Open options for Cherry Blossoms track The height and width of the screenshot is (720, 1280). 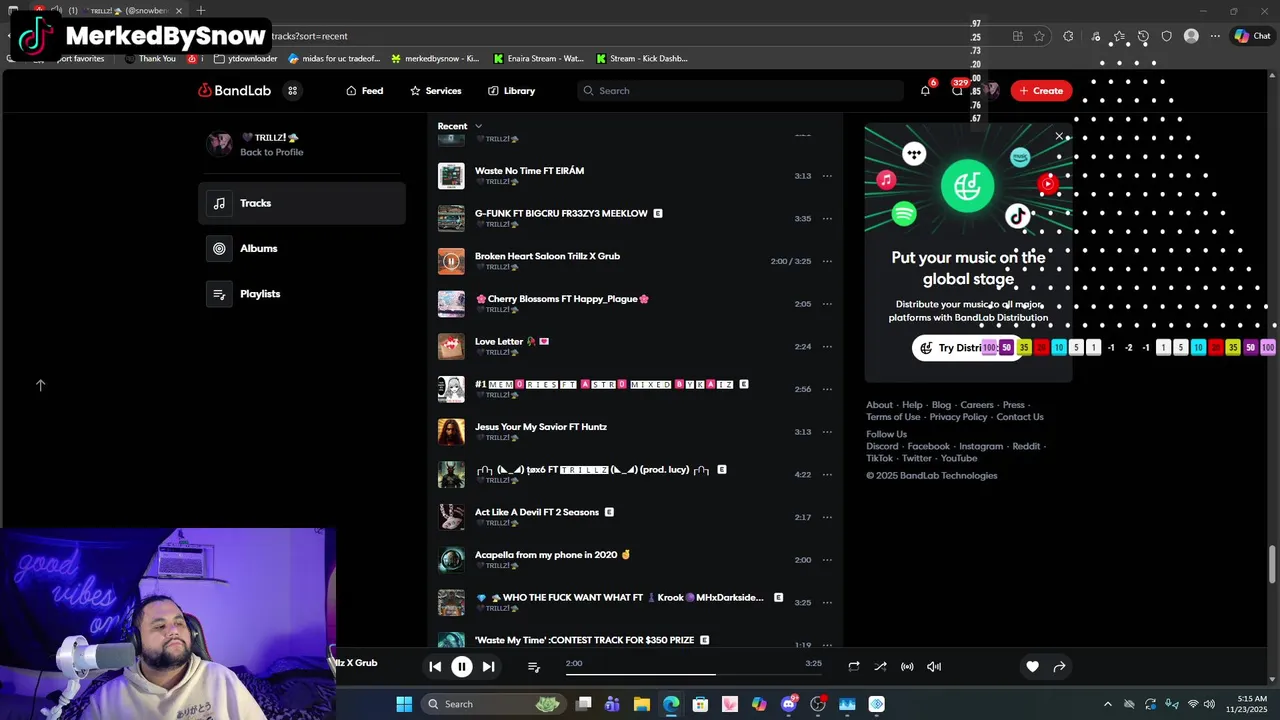coord(827,304)
